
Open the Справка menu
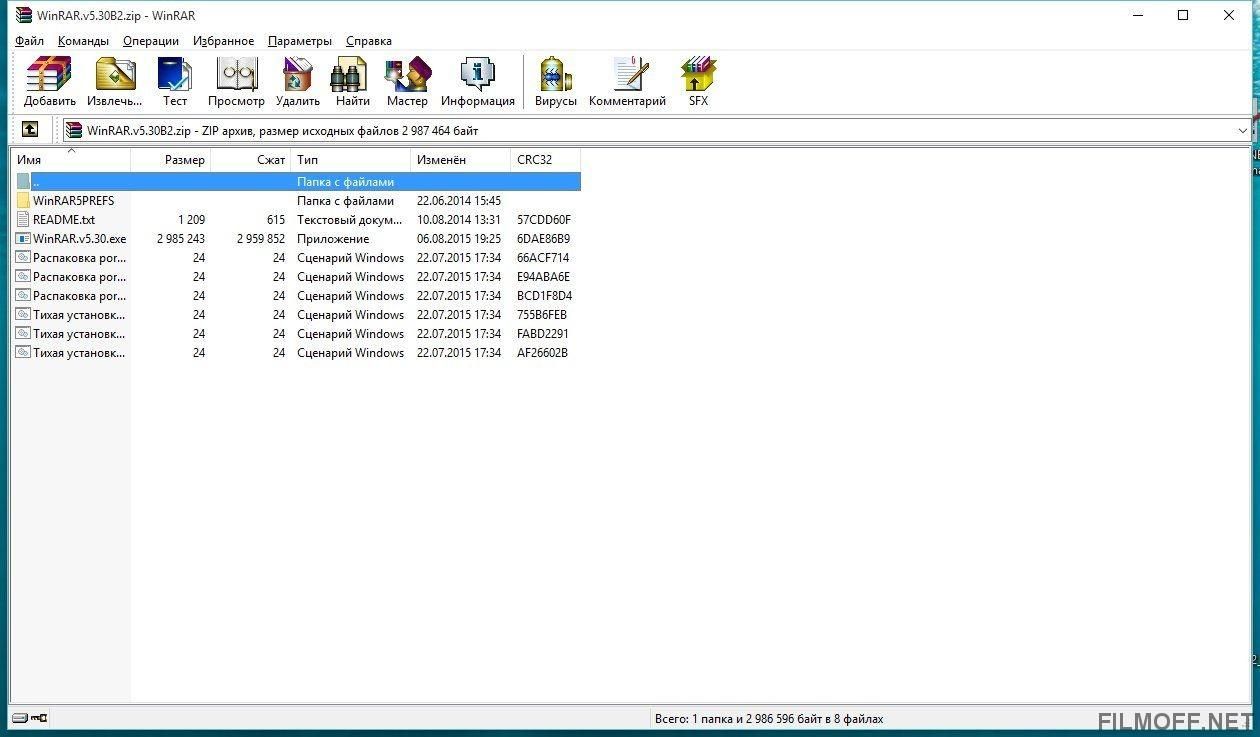point(368,41)
